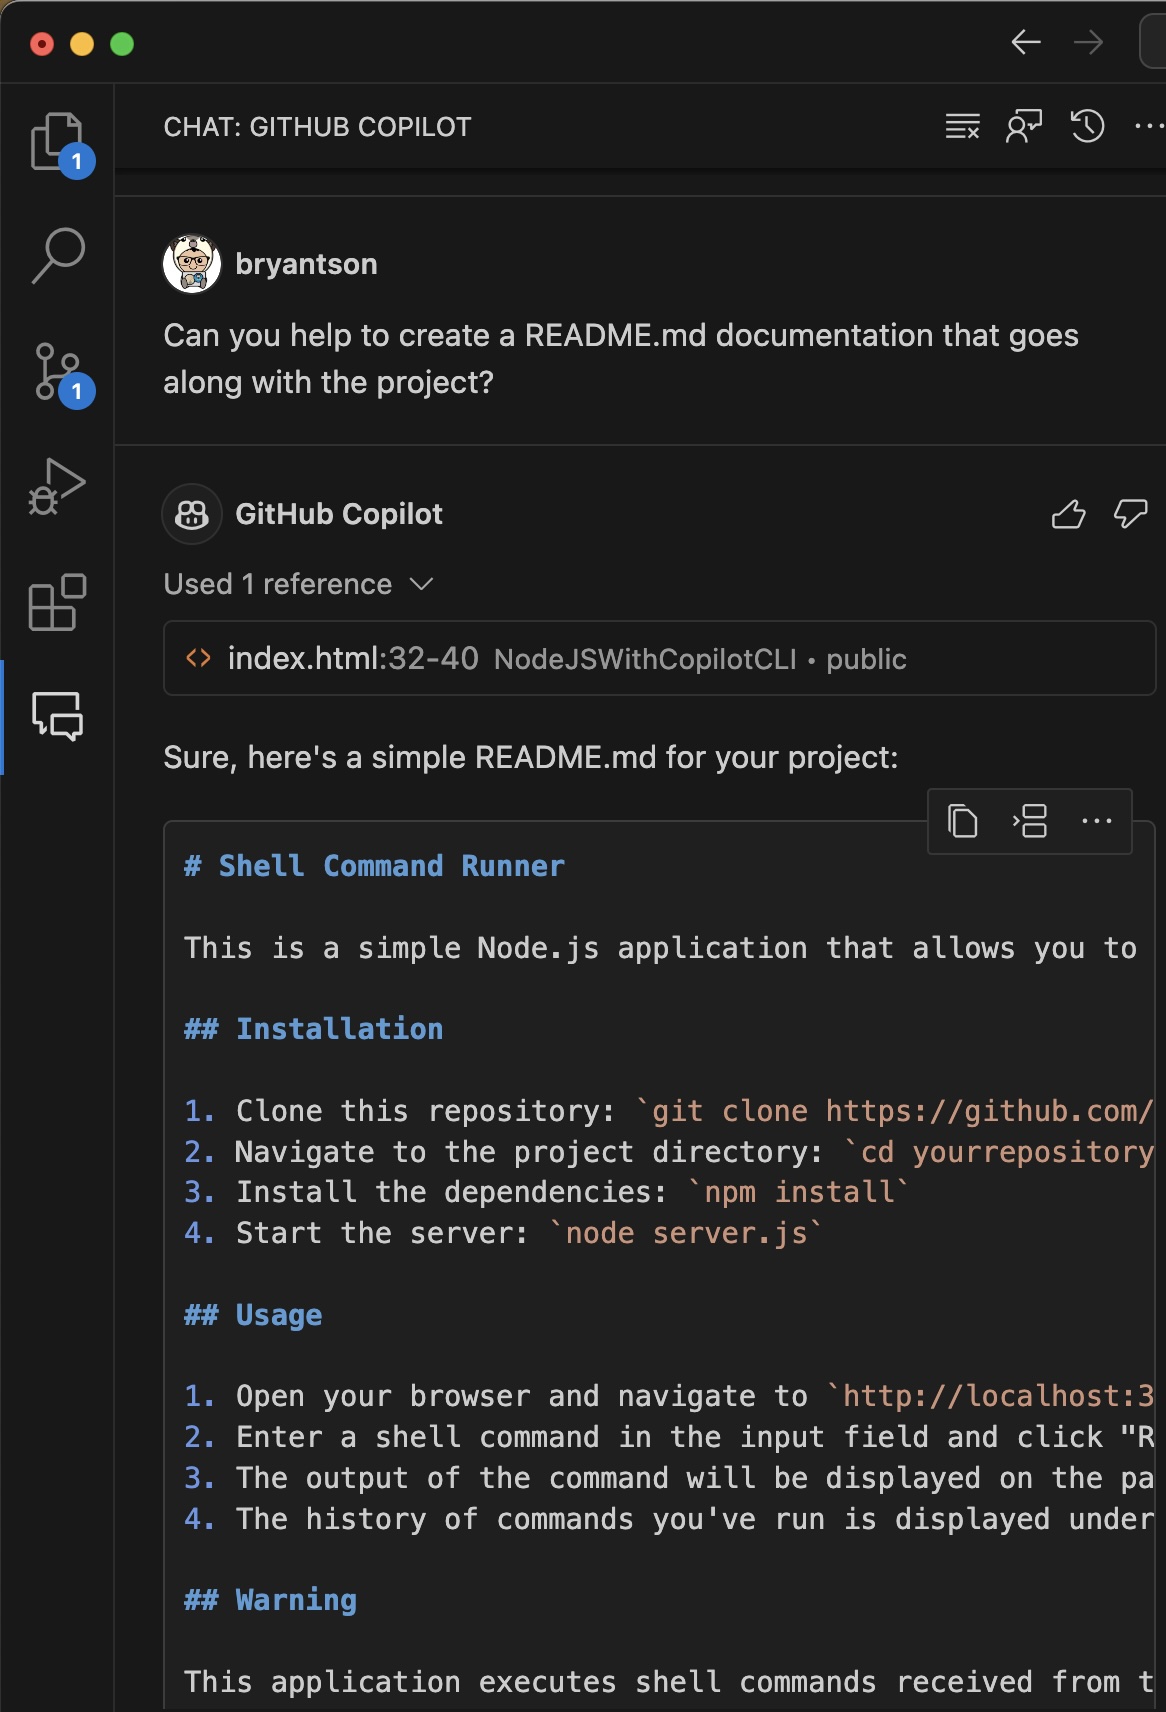Select the Chat view icon
1166x1712 pixels.
(x=57, y=716)
